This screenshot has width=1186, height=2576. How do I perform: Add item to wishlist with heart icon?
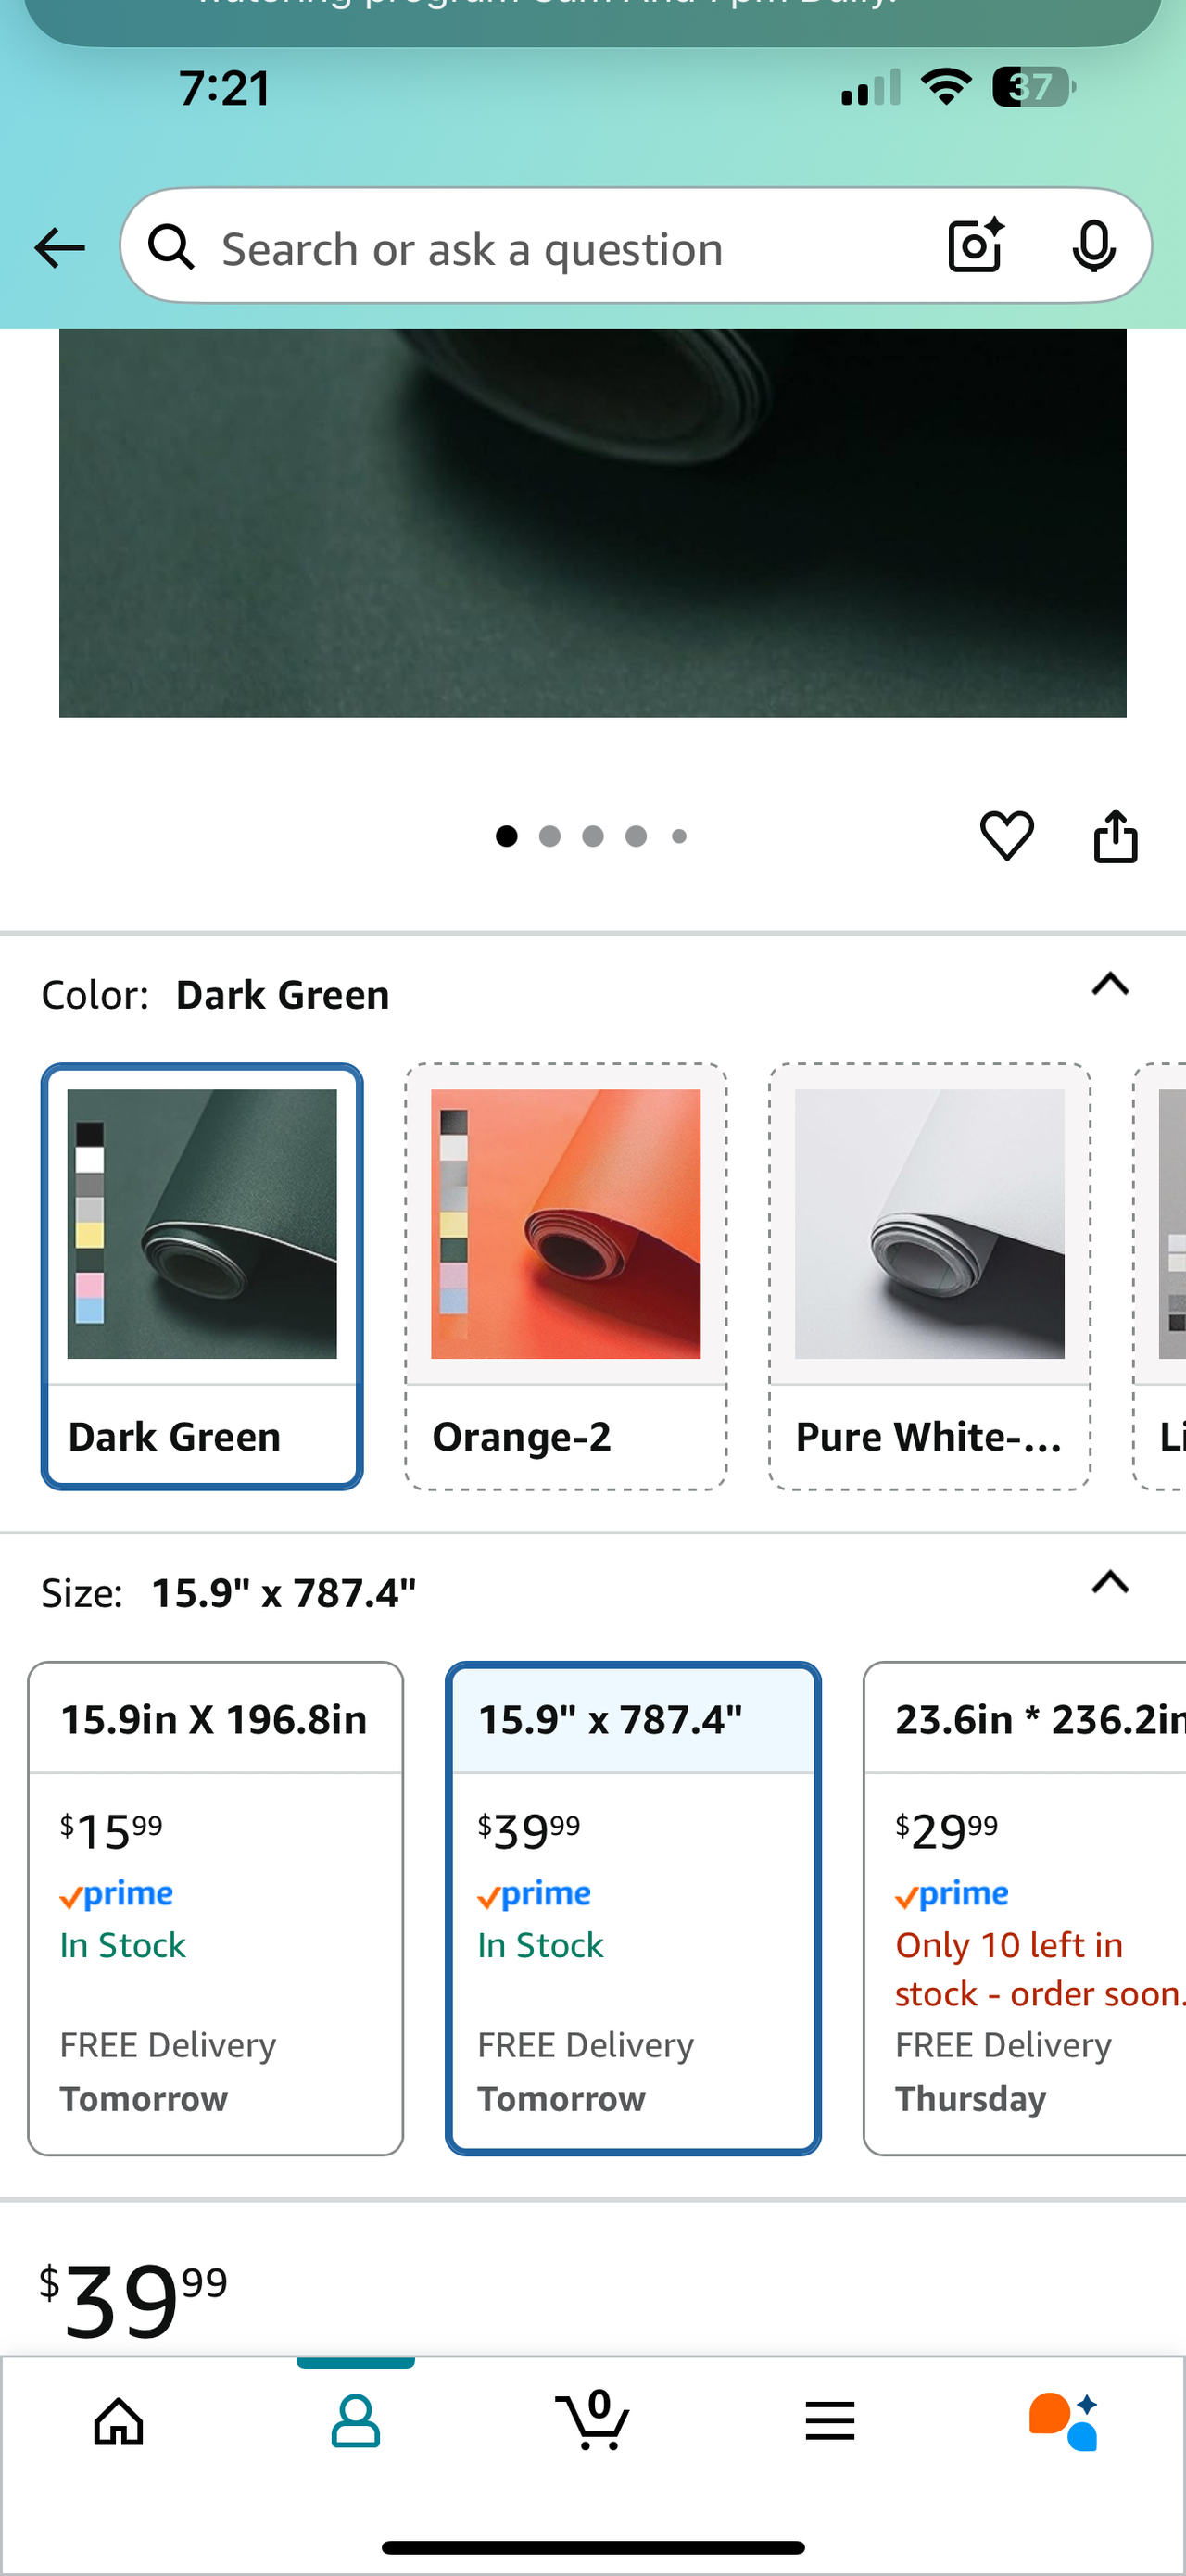coord(1006,835)
